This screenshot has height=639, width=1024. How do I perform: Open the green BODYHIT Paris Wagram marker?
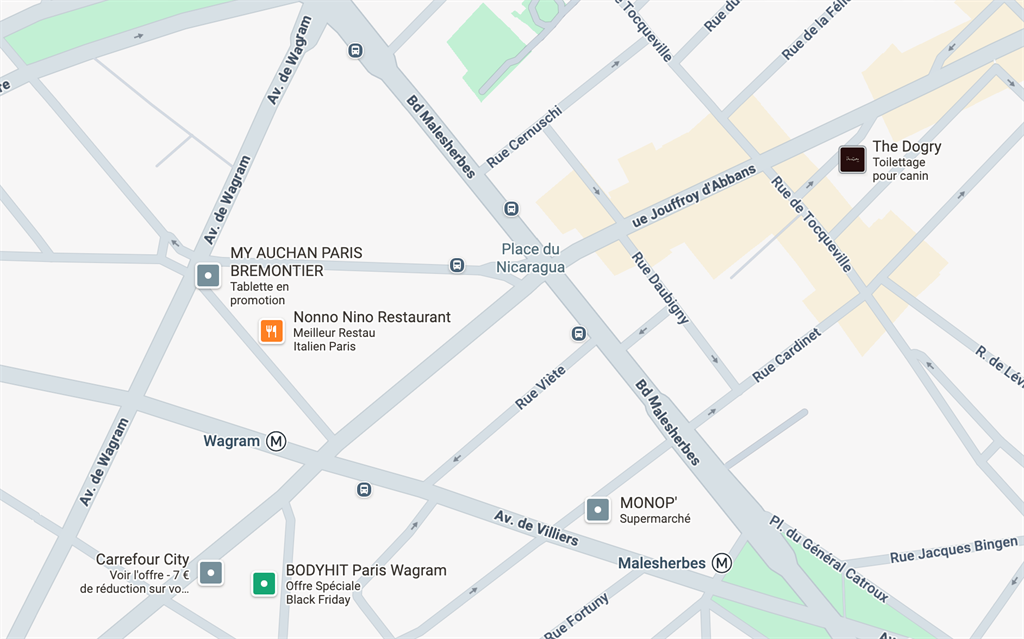tap(264, 583)
